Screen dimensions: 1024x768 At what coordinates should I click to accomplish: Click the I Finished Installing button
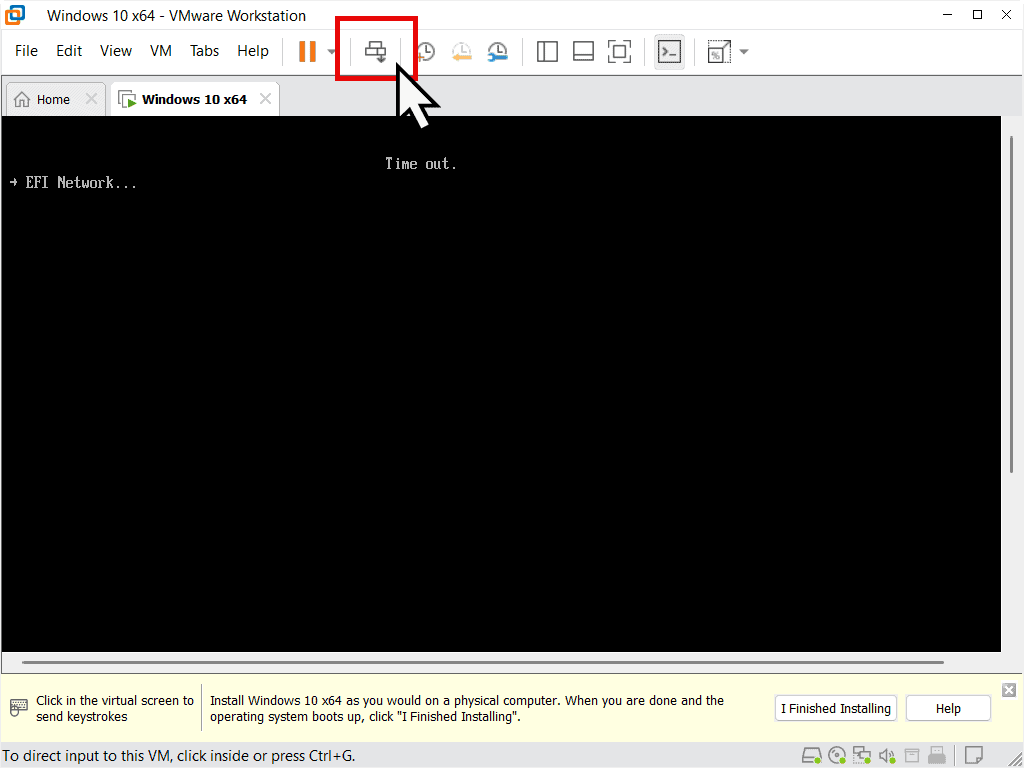[835, 709]
